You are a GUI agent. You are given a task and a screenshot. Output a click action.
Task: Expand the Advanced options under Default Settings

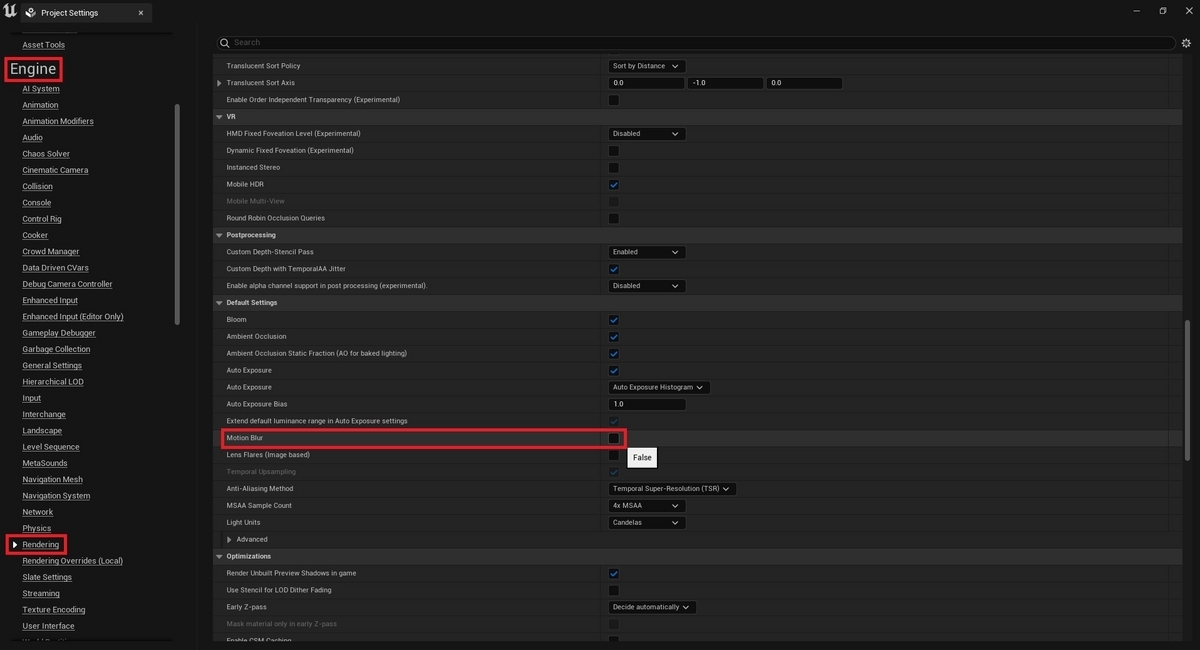click(229, 539)
